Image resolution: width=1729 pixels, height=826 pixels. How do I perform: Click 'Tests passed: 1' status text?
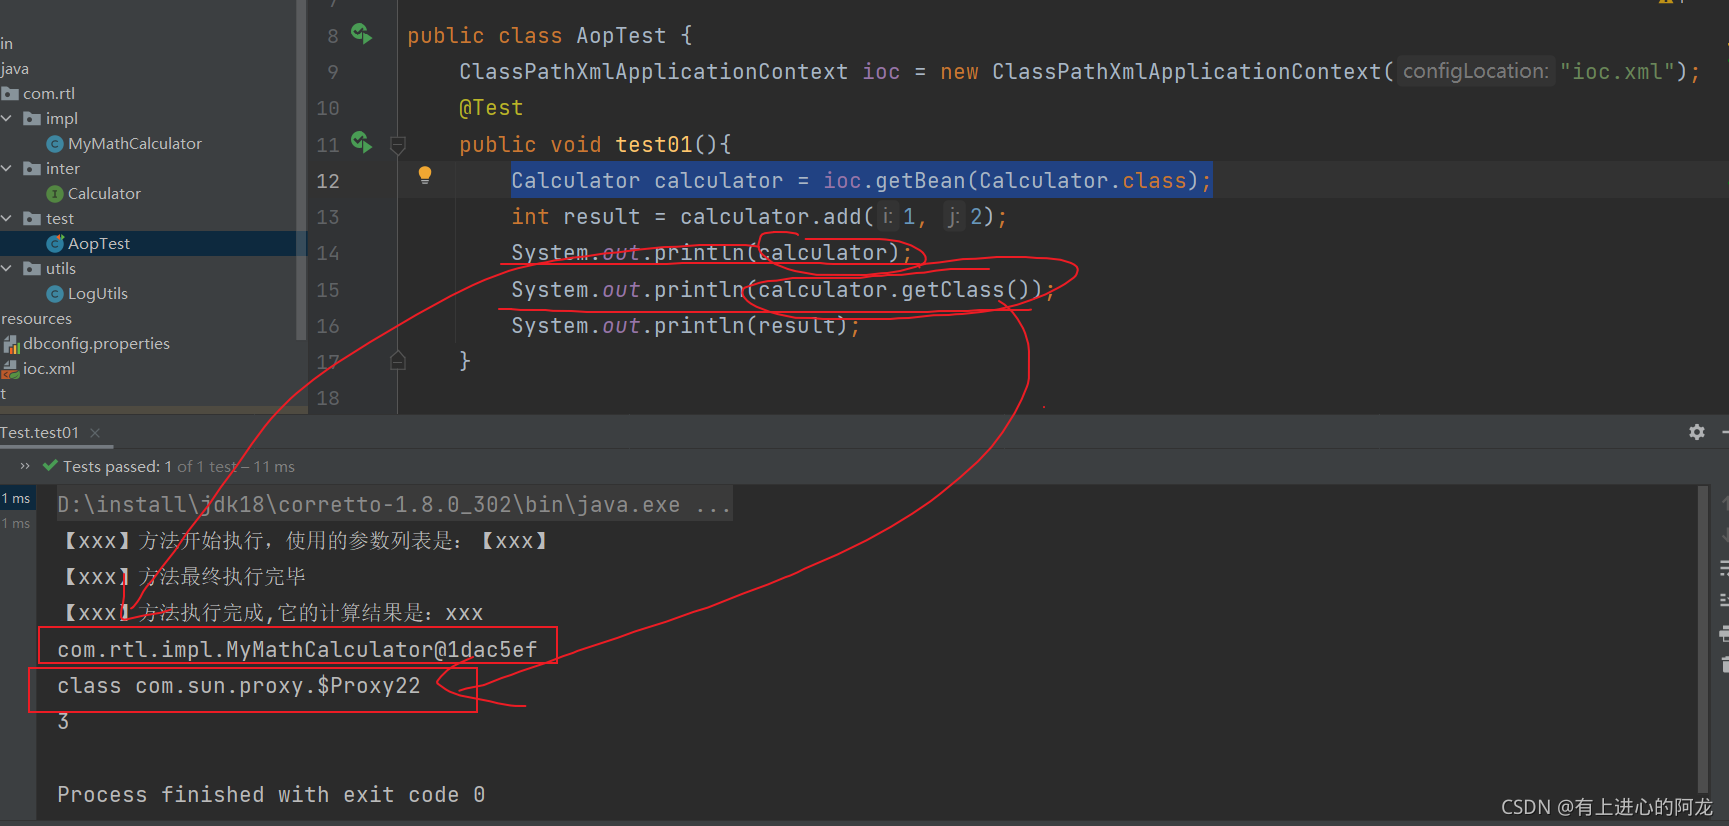(118, 467)
